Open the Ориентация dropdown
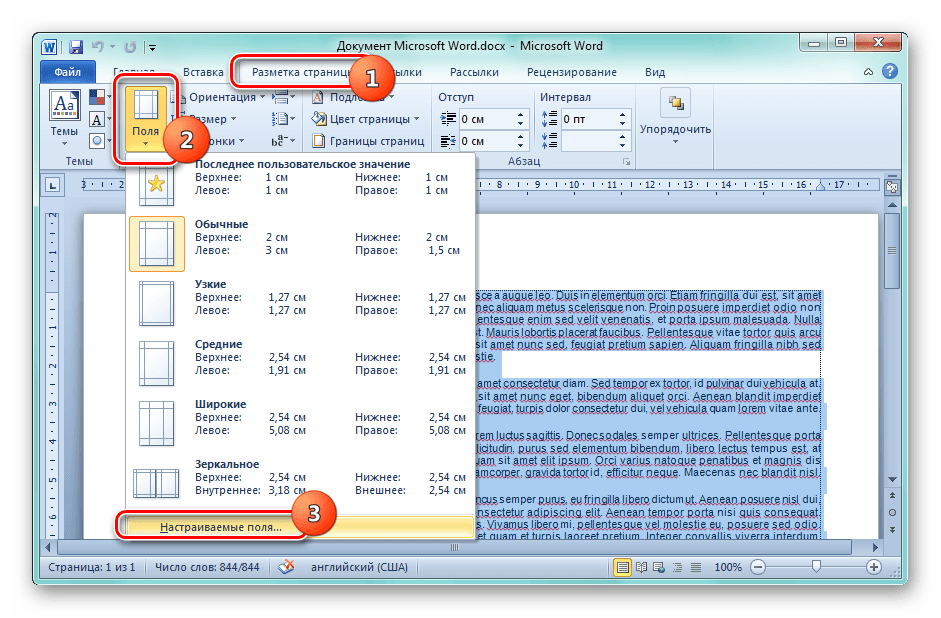The height and width of the screenshot is (618, 941). pyautogui.click(x=227, y=97)
